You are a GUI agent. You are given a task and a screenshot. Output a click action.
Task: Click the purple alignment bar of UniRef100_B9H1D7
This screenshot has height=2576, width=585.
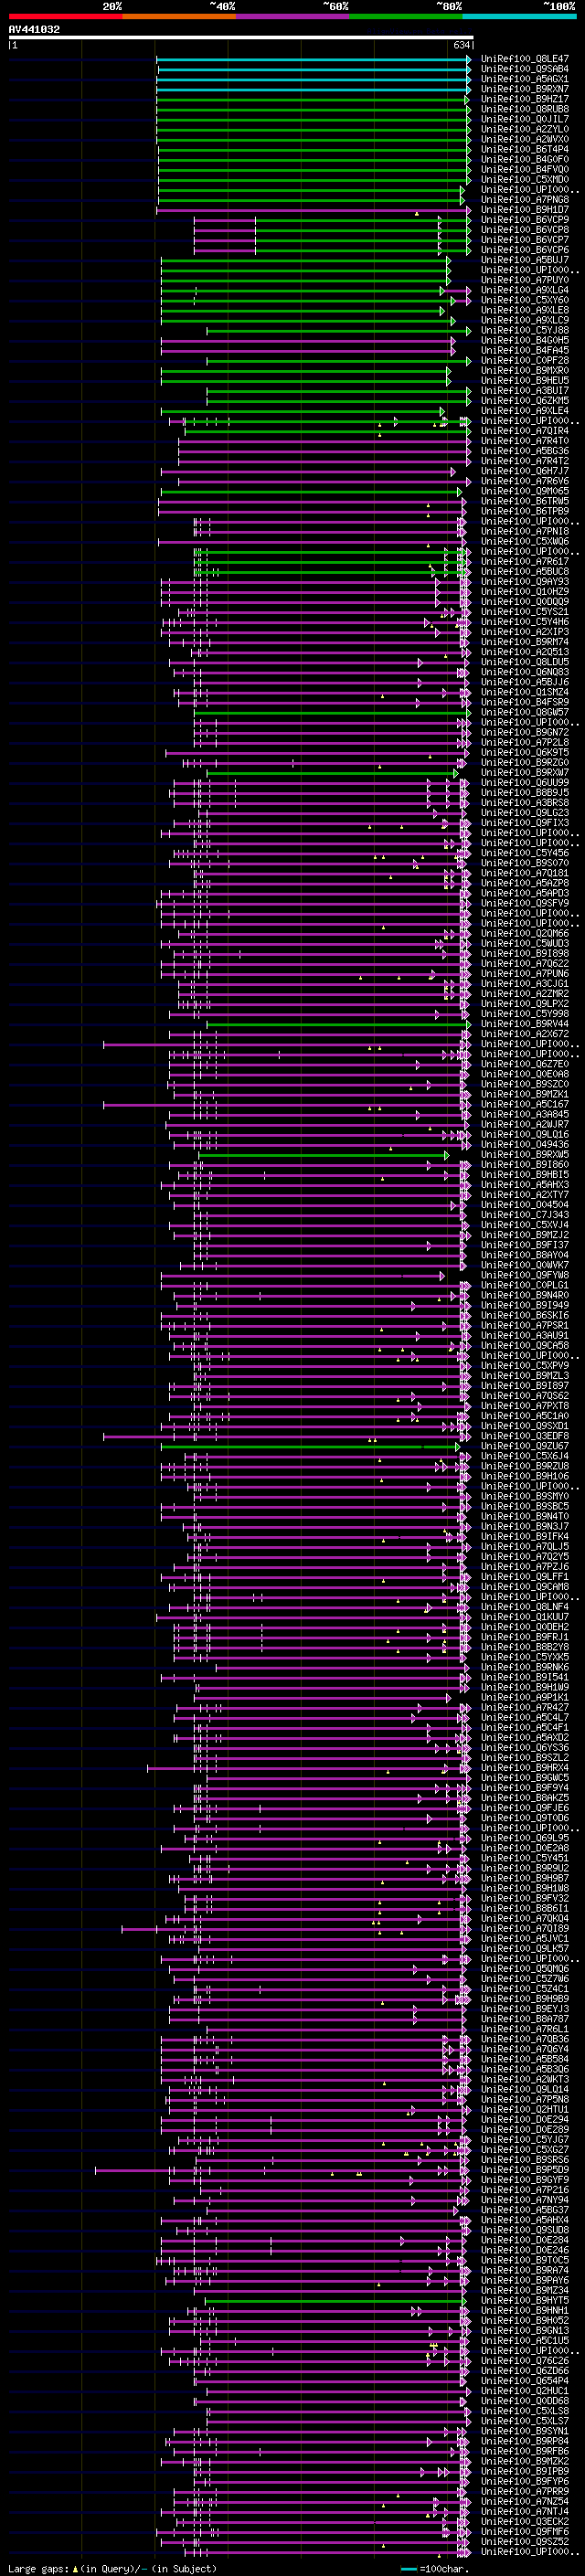coord(313,210)
